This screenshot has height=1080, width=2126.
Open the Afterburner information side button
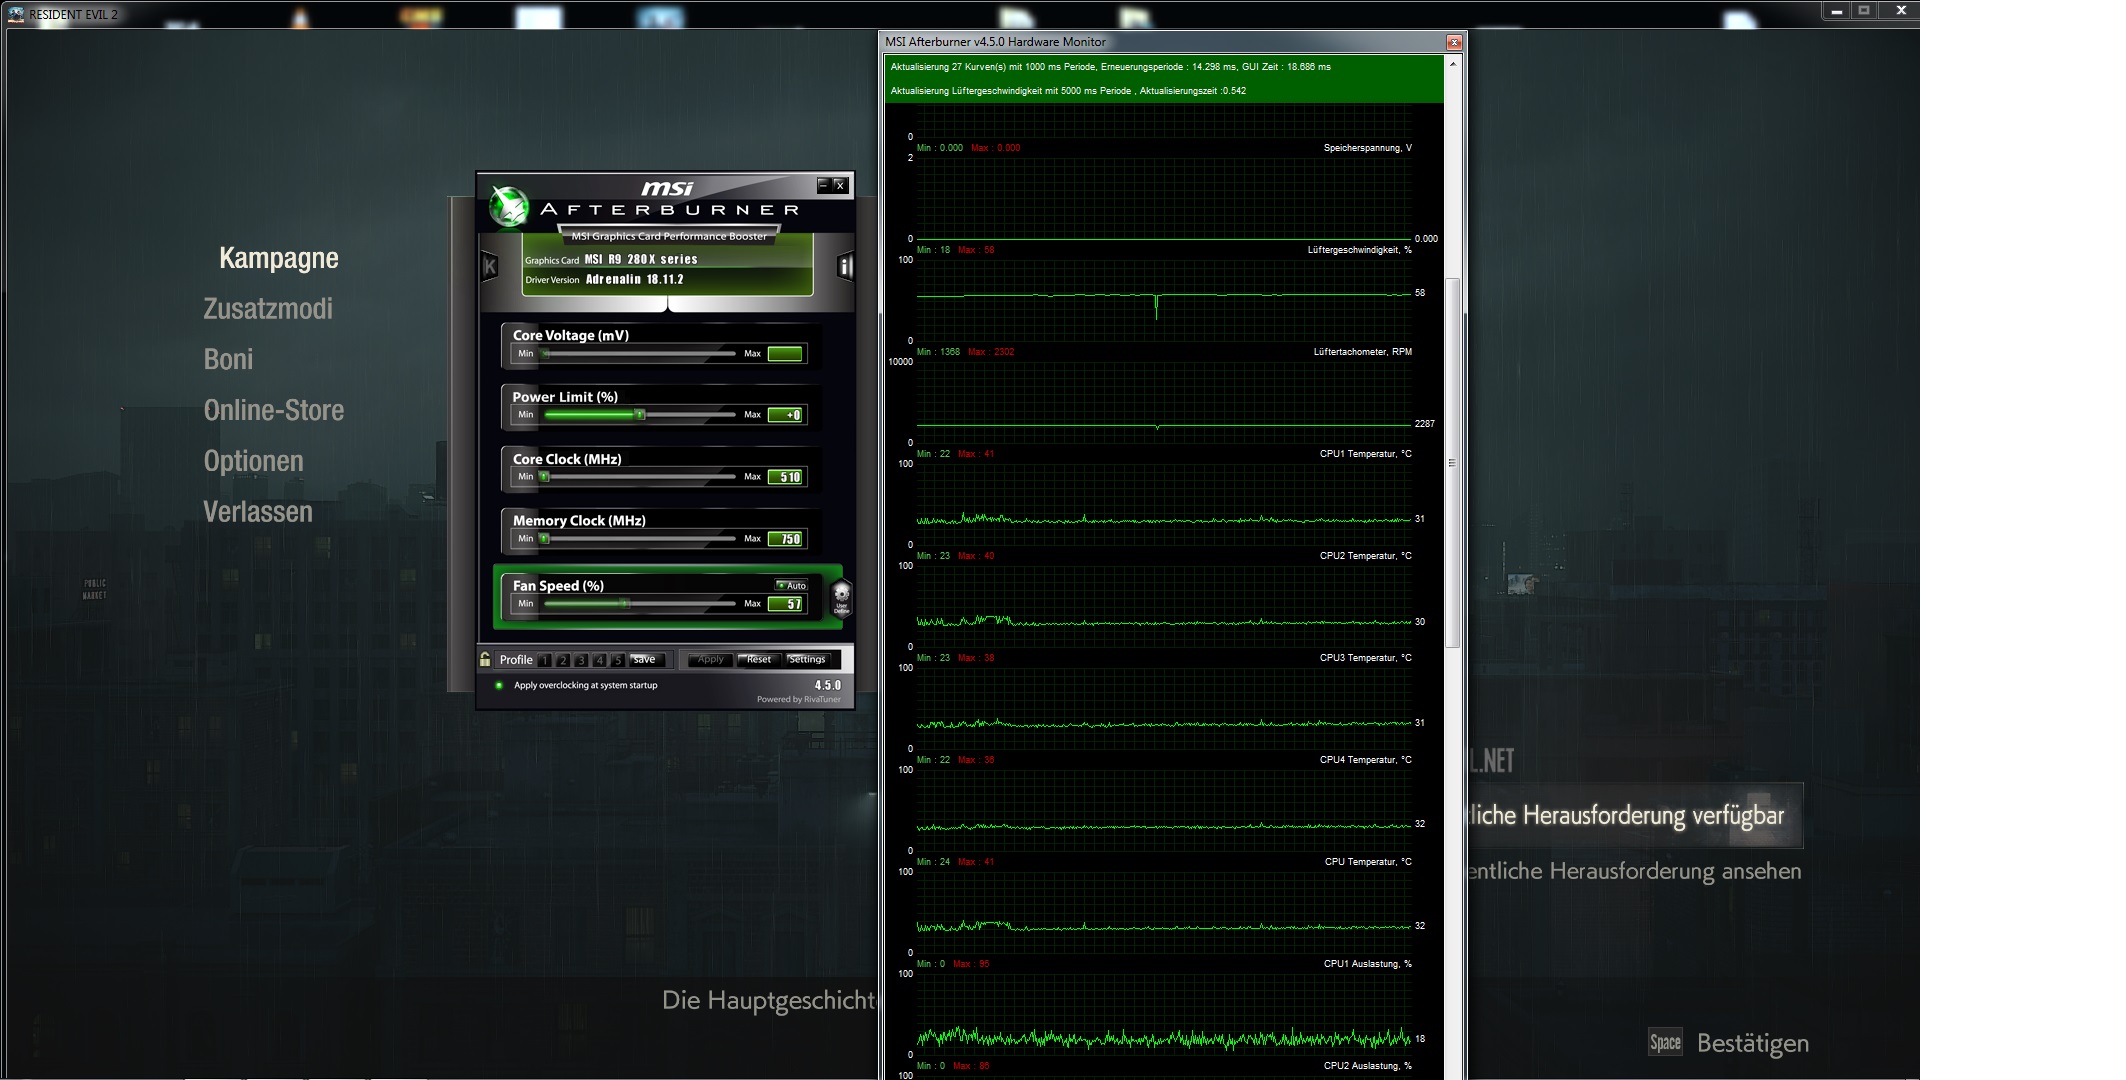click(x=845, y=266)
